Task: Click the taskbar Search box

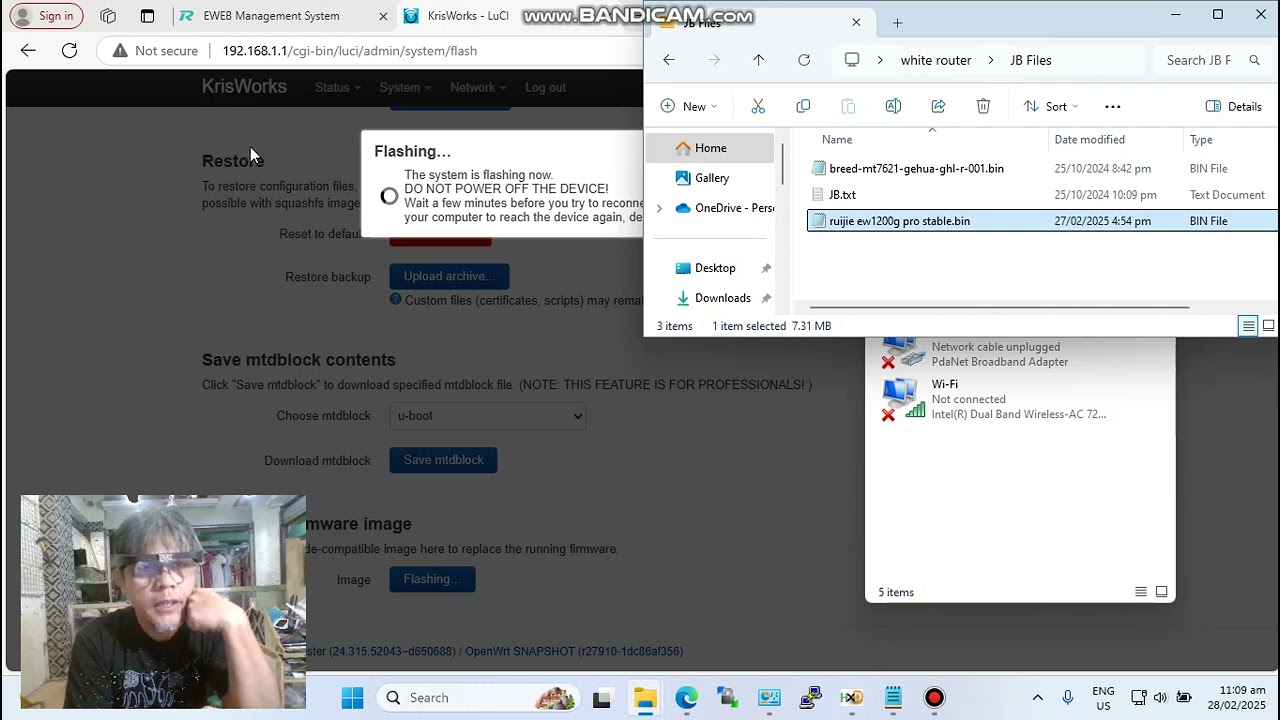Action: tap(479, 698)
